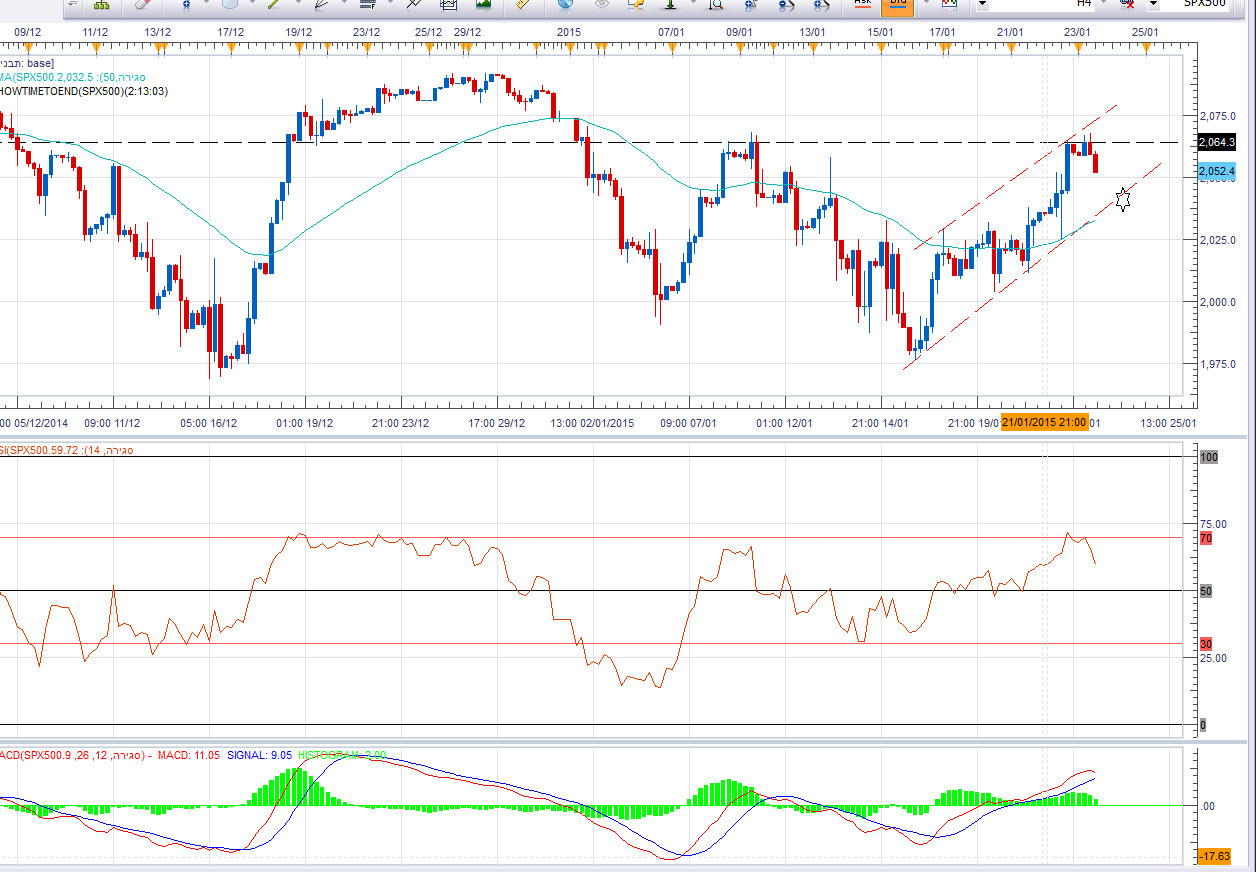Click the orange 21/01/2015 21:00 time marker
Viewport: 1256px width, 872px height.
[1044, 423]
